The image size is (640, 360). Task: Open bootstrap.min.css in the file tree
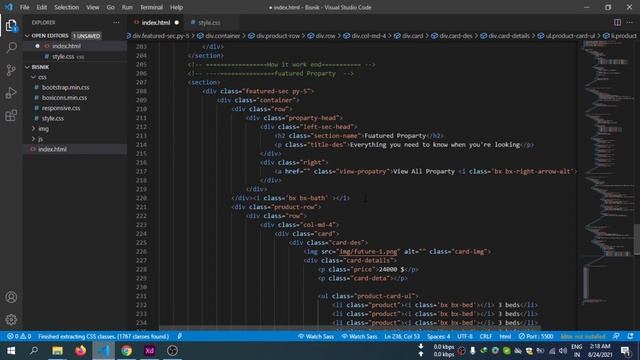(66, 87)
